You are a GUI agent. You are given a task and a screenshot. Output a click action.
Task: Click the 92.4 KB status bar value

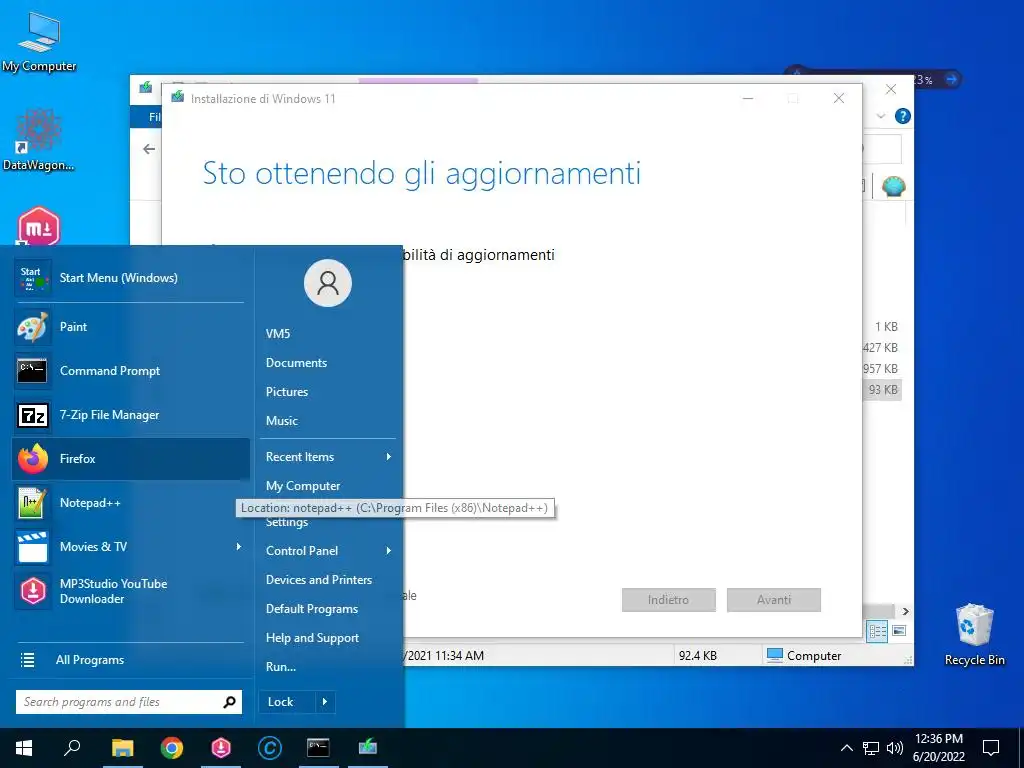pos(697,656)
